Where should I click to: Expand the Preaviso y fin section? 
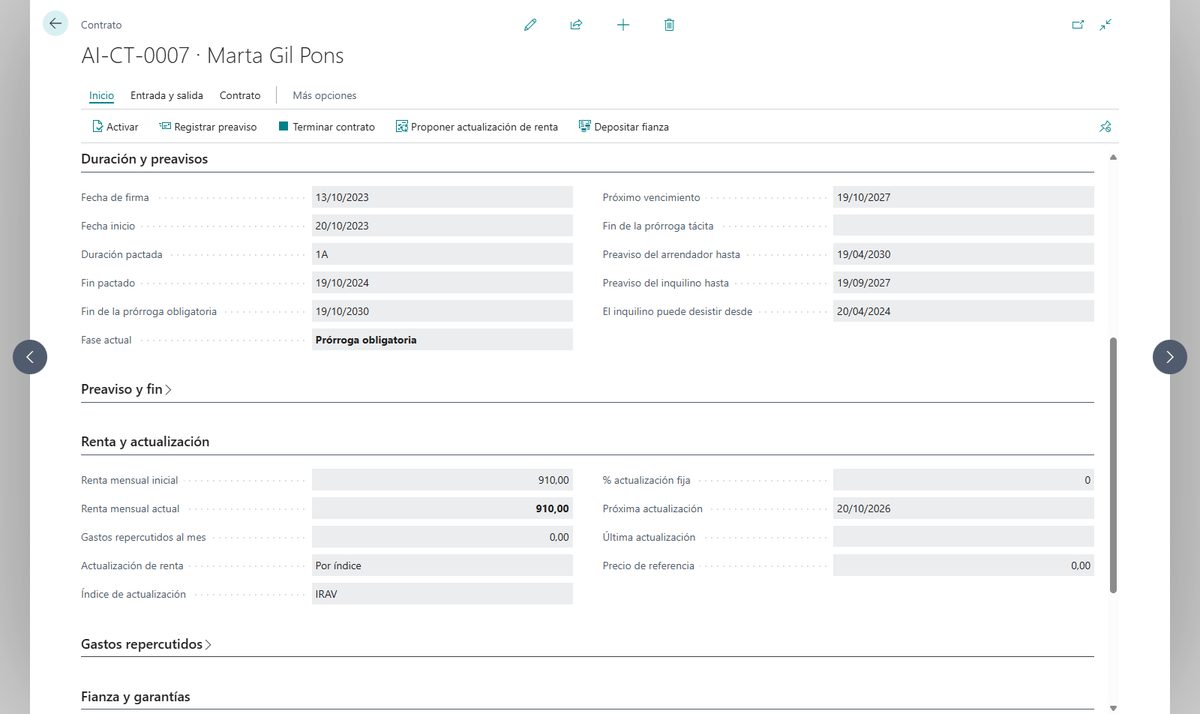(126, 389)
